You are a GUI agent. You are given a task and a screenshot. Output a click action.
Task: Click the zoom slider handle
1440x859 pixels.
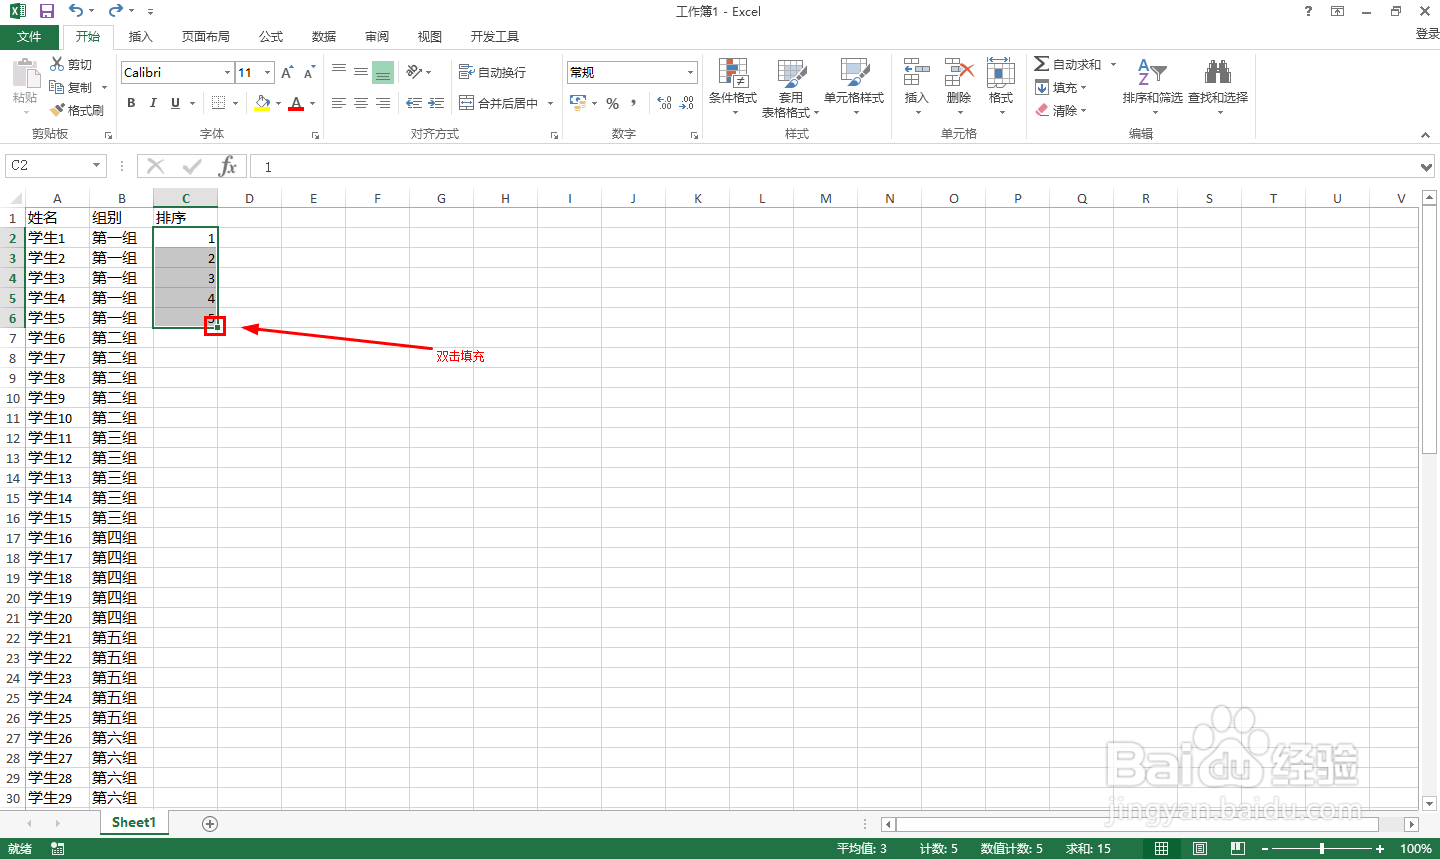(1322, 849)
